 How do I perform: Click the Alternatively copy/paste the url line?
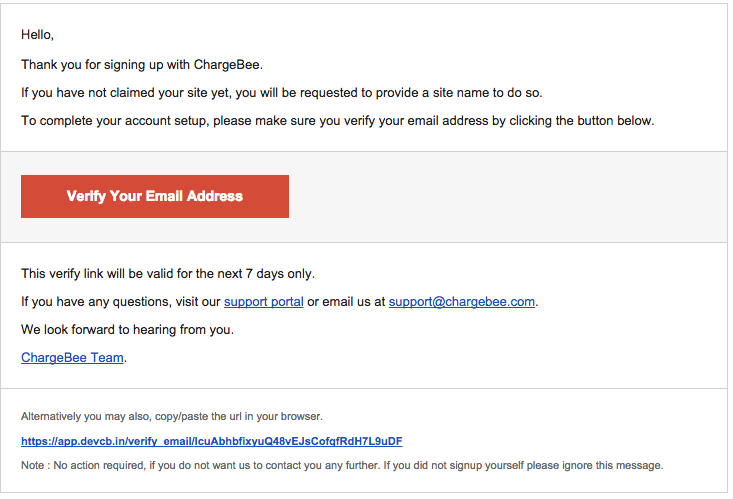[172, 416]
